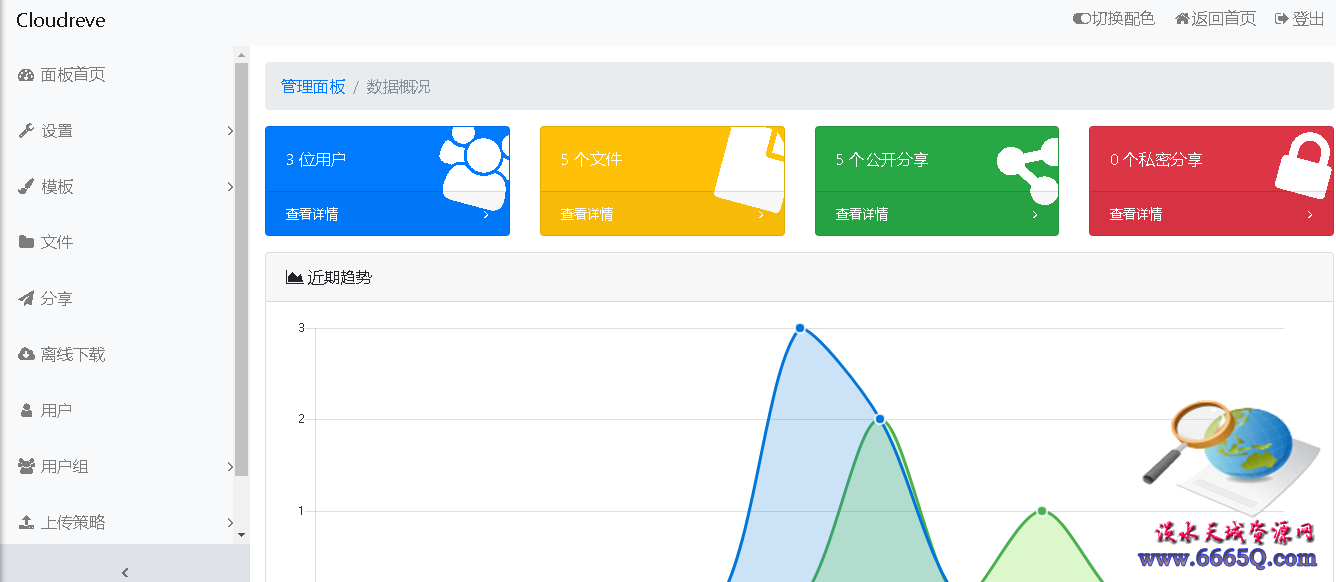Expand the 上传策略 submenu chevron
Viewport: 1336px width, 582px height.
(230, 522)
